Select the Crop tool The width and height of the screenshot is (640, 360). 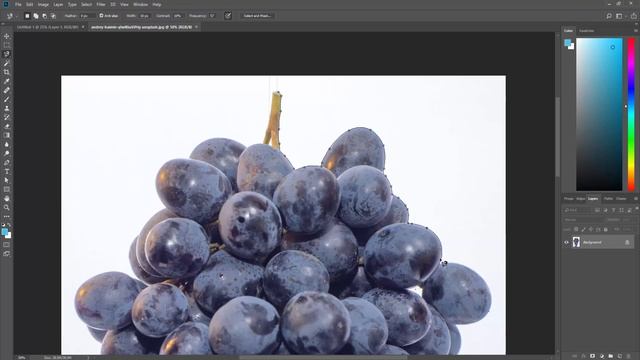click(7, 72)
